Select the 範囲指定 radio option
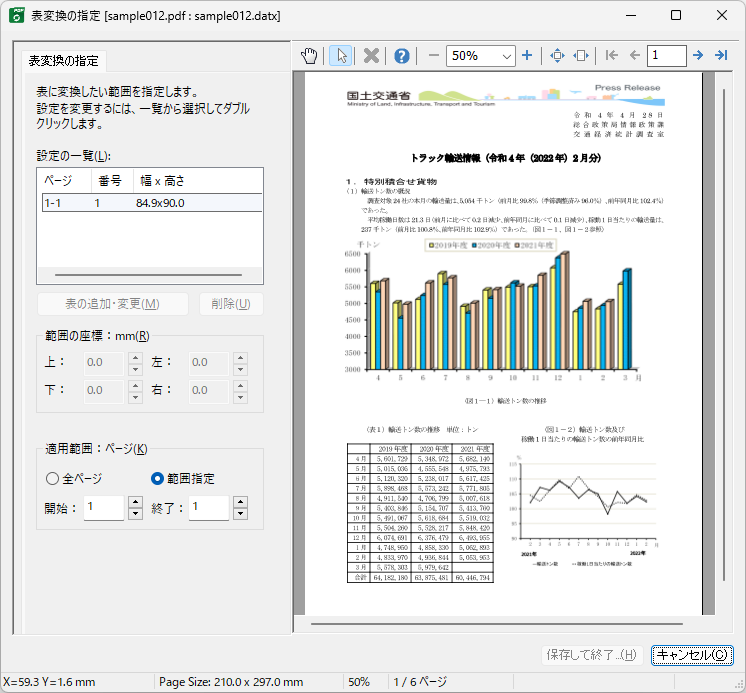The height and width of the screenshot is (693, 746). 157,479
